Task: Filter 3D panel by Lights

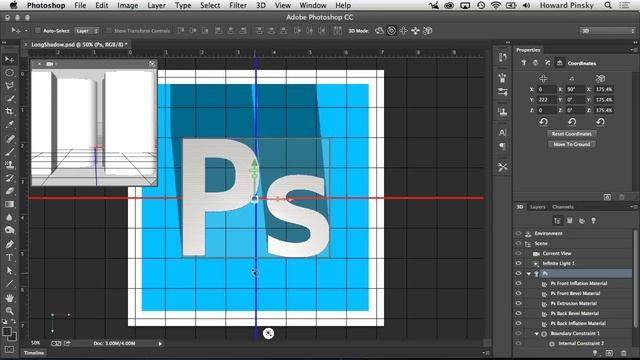Action: click(x=593, y=221)
